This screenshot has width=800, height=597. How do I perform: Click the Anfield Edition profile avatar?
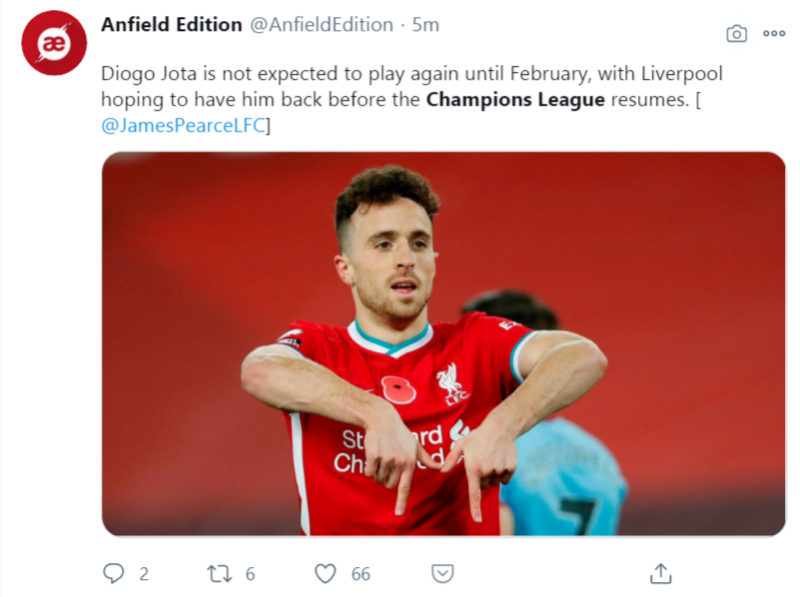point(54,43)
